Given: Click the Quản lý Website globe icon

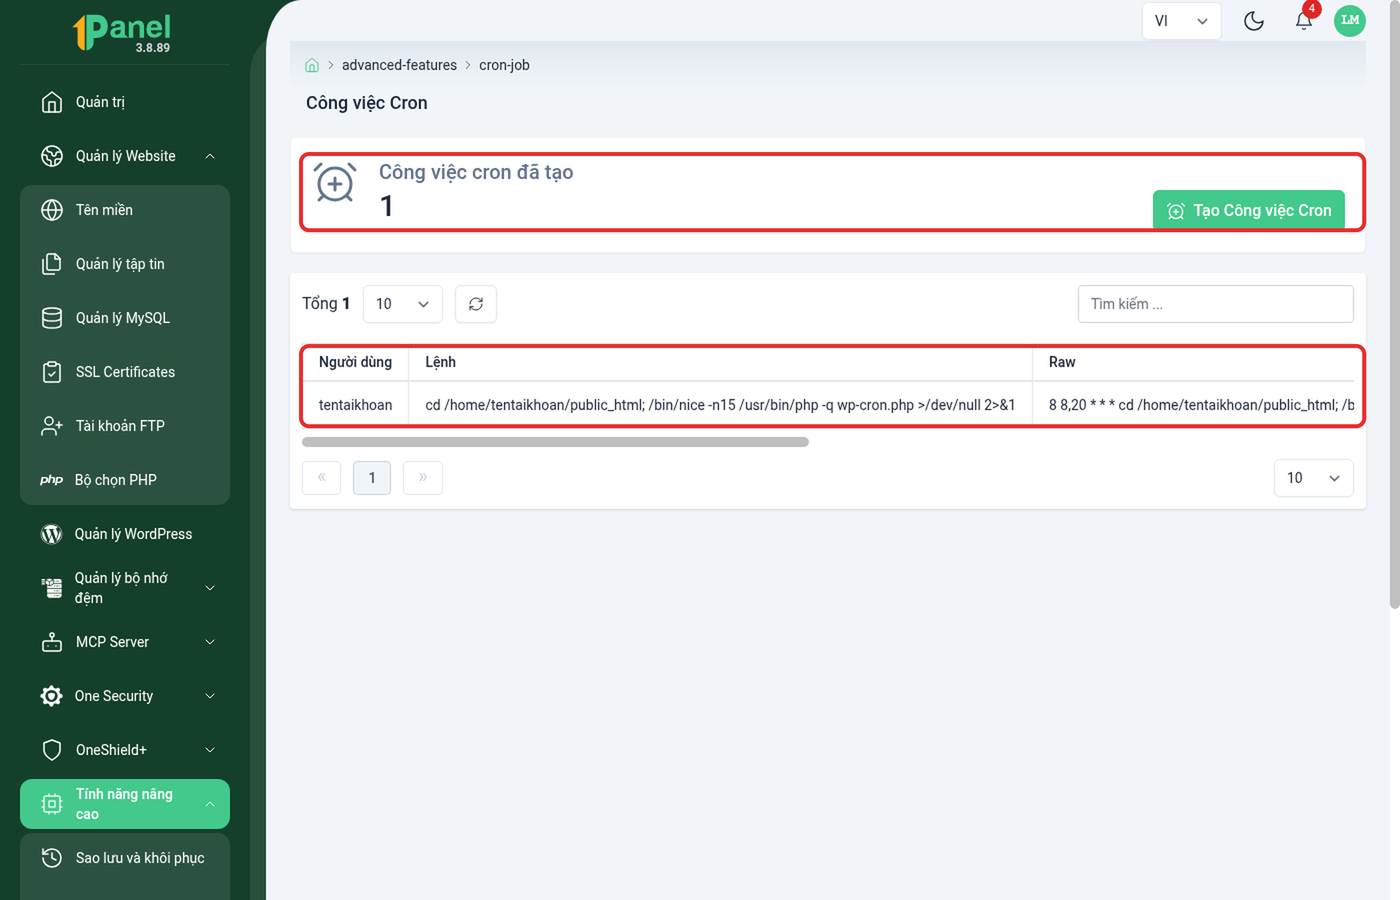Looking at the screenshot, I should (x=52, y=156).
